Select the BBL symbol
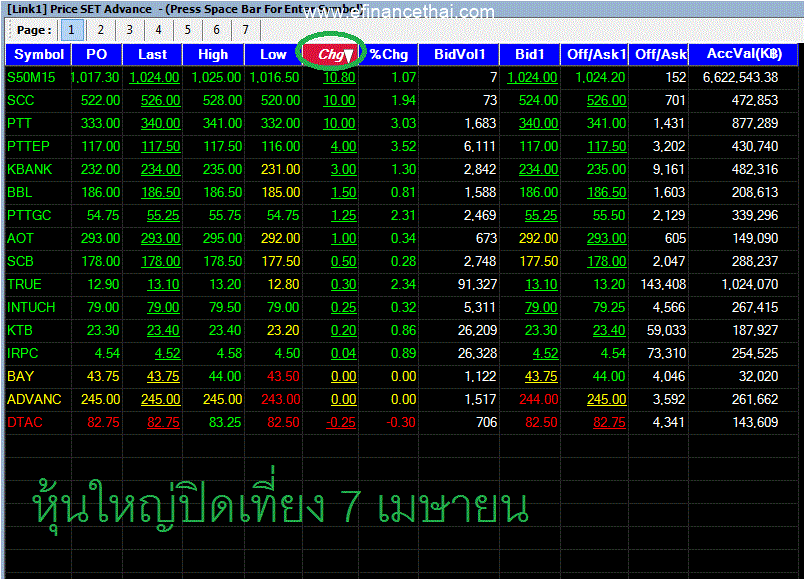804x579 pixels. tap(19, 192)
